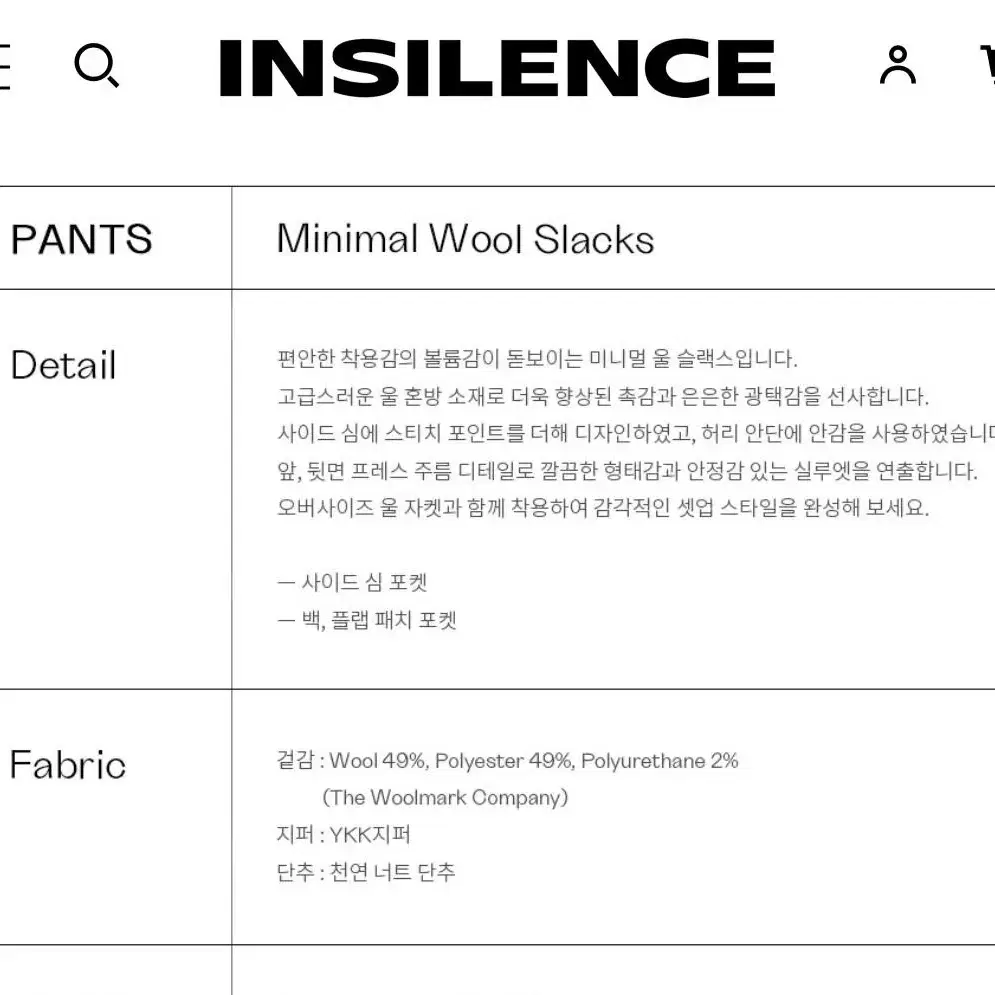Viewport: 995px width, 995px height.
Task: Click the Minimal Wool Slacks title
Action: pyautogui.click(x=465, y=239)
